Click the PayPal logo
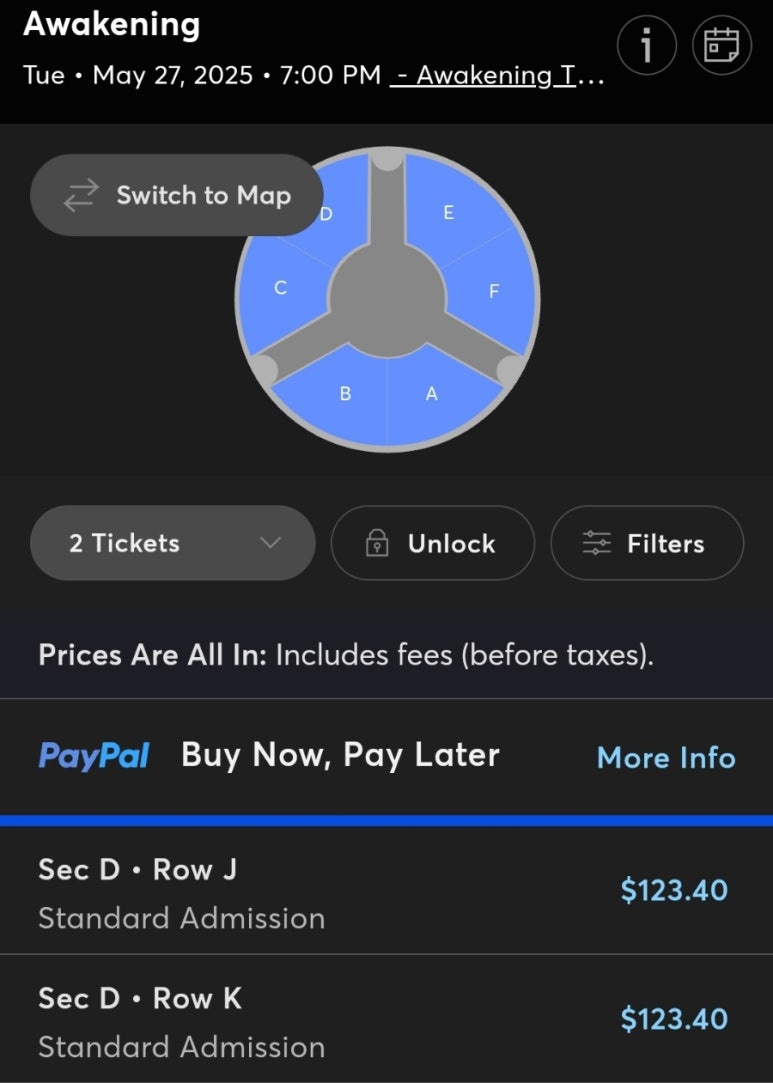The image size is (773, 1083). click(94, 756)
